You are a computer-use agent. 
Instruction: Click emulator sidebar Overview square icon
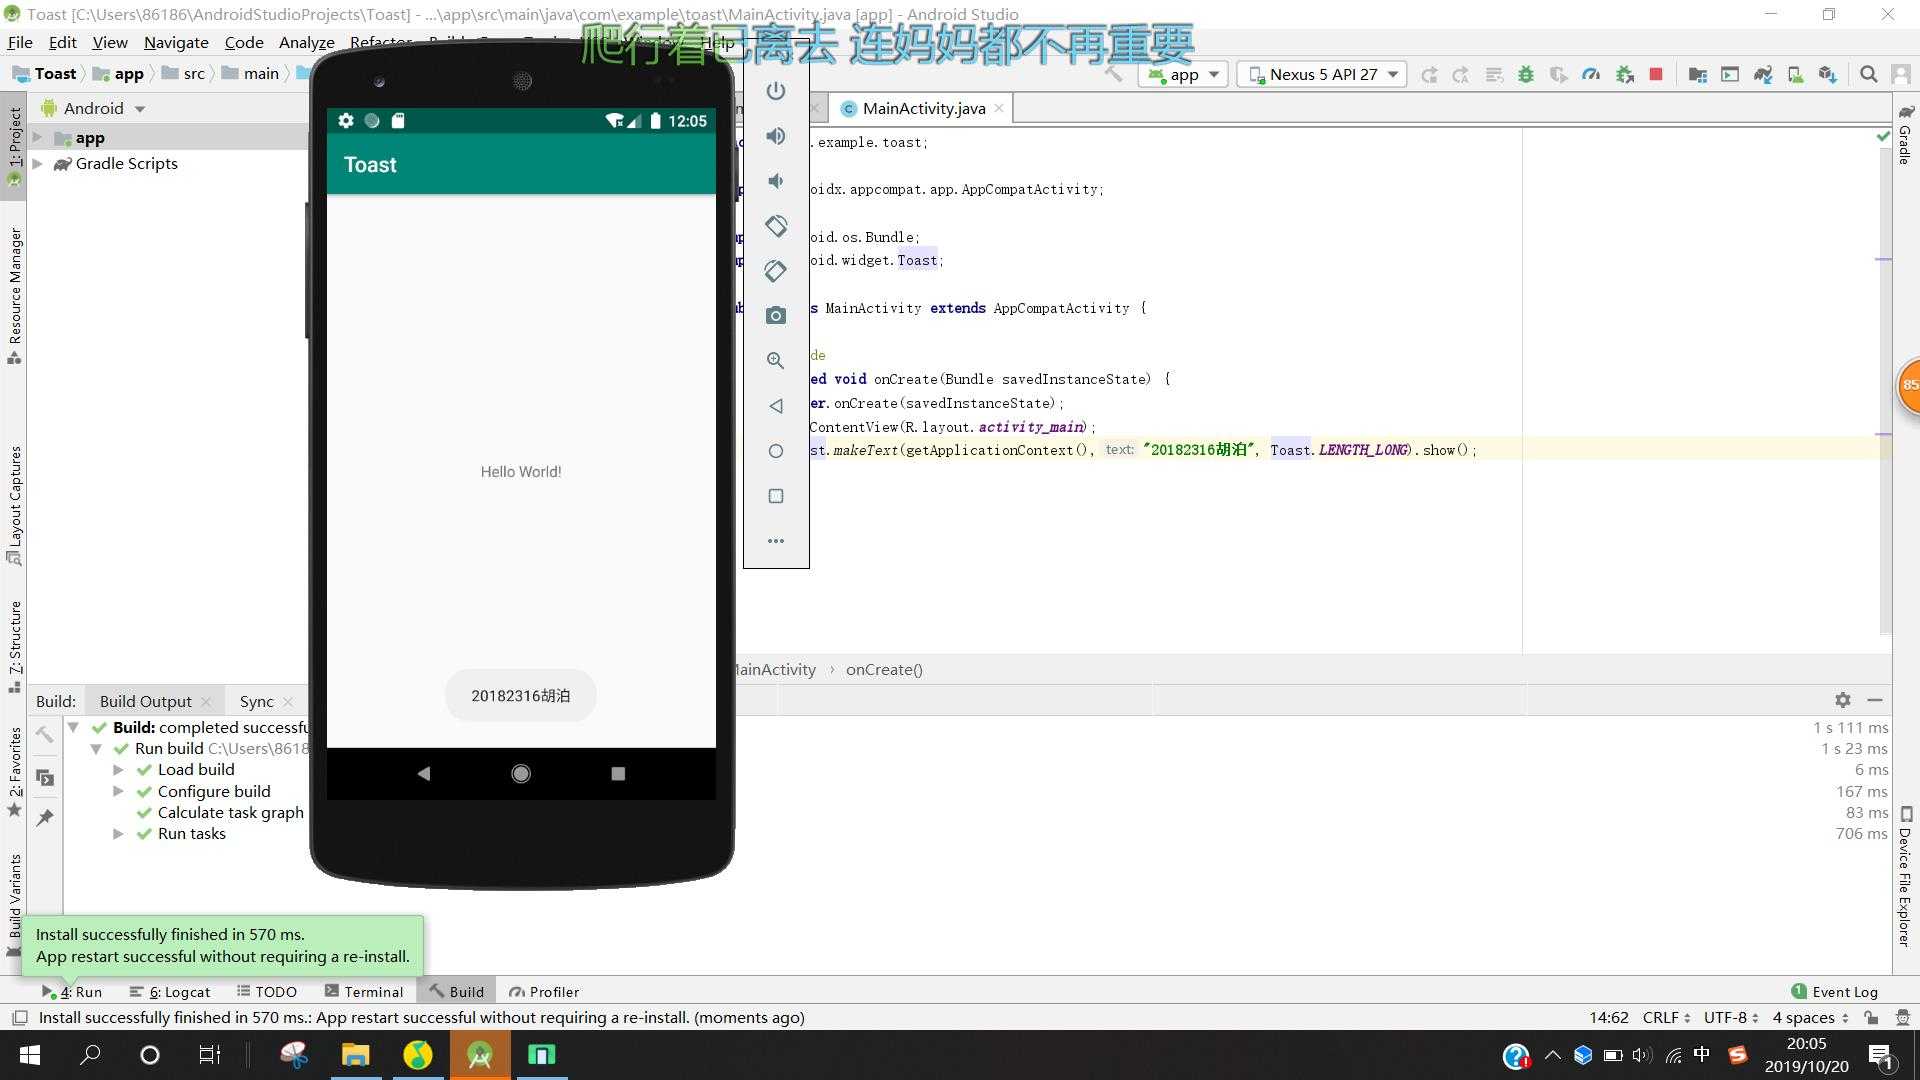coord(776,496)
